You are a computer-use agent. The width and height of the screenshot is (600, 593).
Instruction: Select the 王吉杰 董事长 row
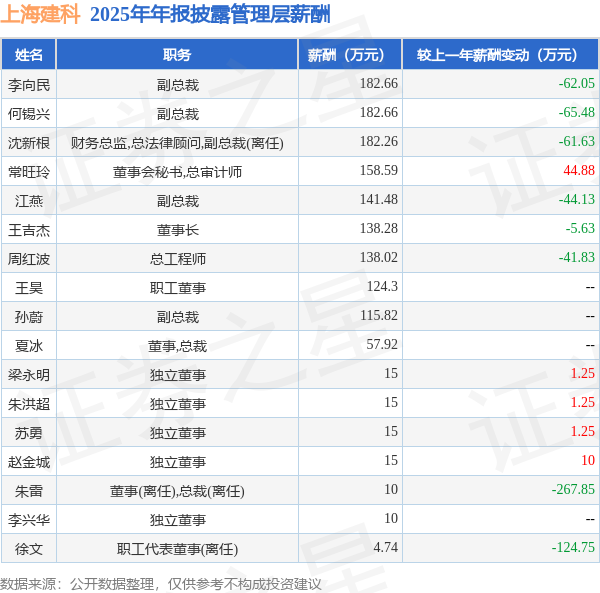[x=300, y=230]
